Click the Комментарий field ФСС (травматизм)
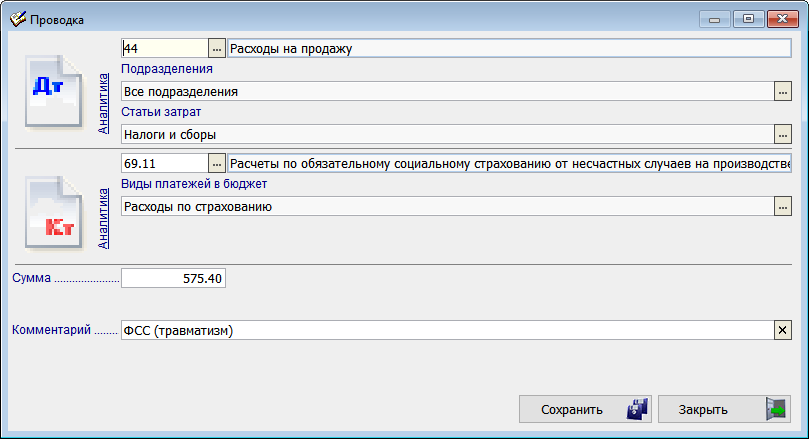Image resolution: width=809 pixels, height=439 pixels. [x=447, y=330]
